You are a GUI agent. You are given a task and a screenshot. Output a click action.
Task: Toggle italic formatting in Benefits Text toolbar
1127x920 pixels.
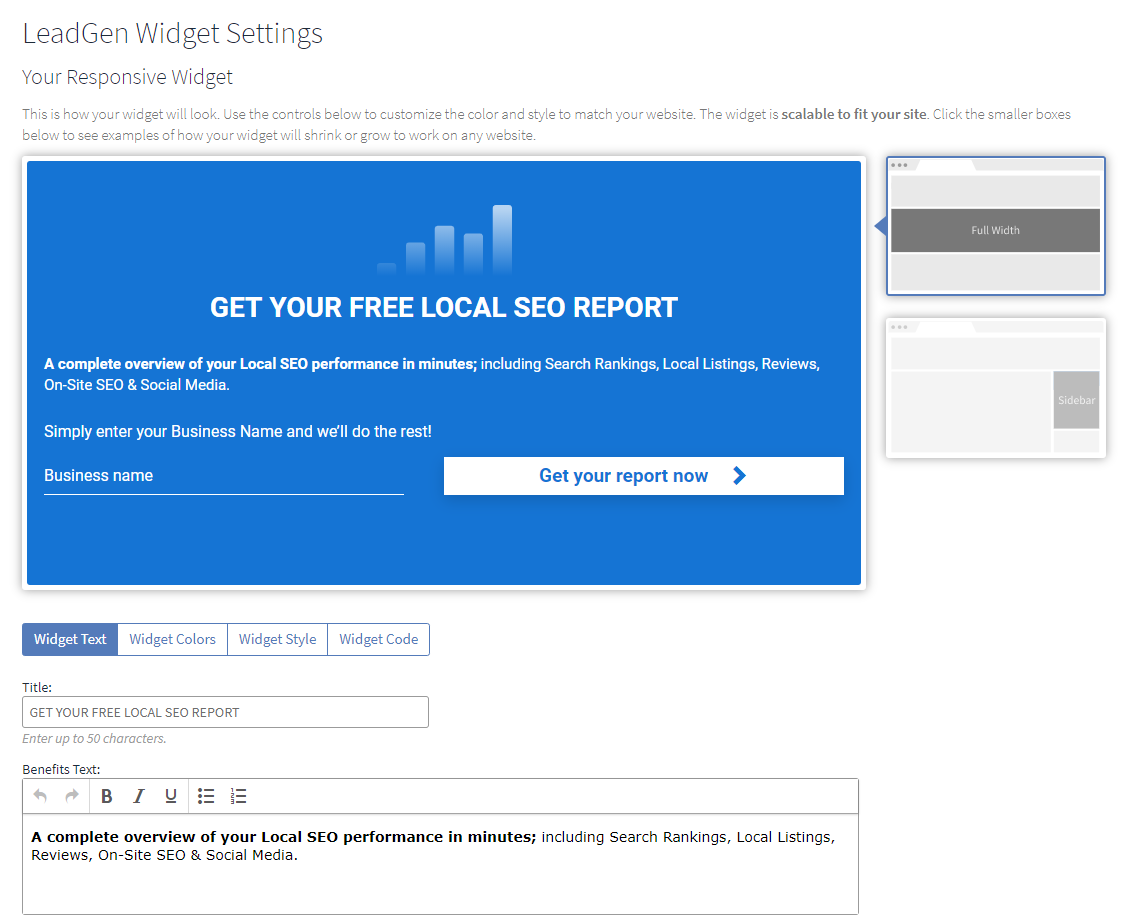click(139, 796)
